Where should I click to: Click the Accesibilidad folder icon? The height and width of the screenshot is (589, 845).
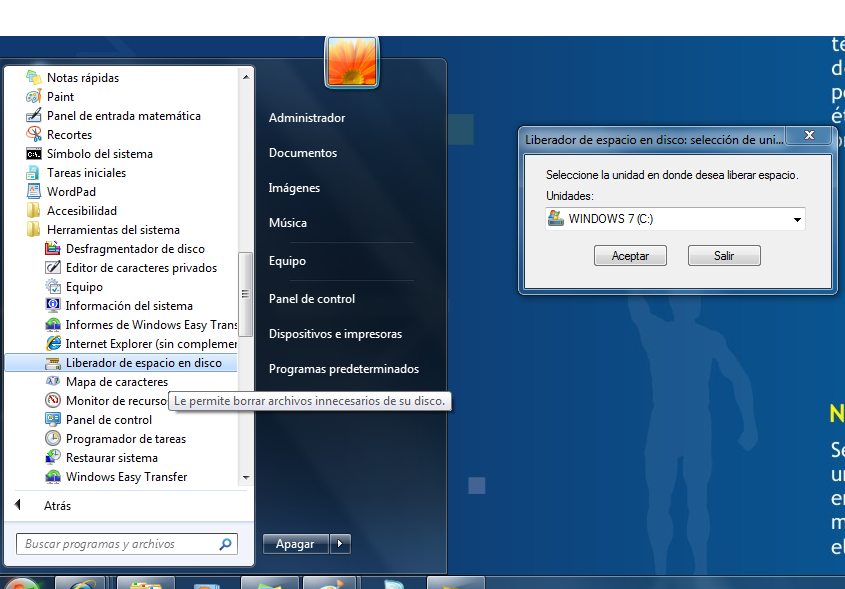(x=33, y=210)
